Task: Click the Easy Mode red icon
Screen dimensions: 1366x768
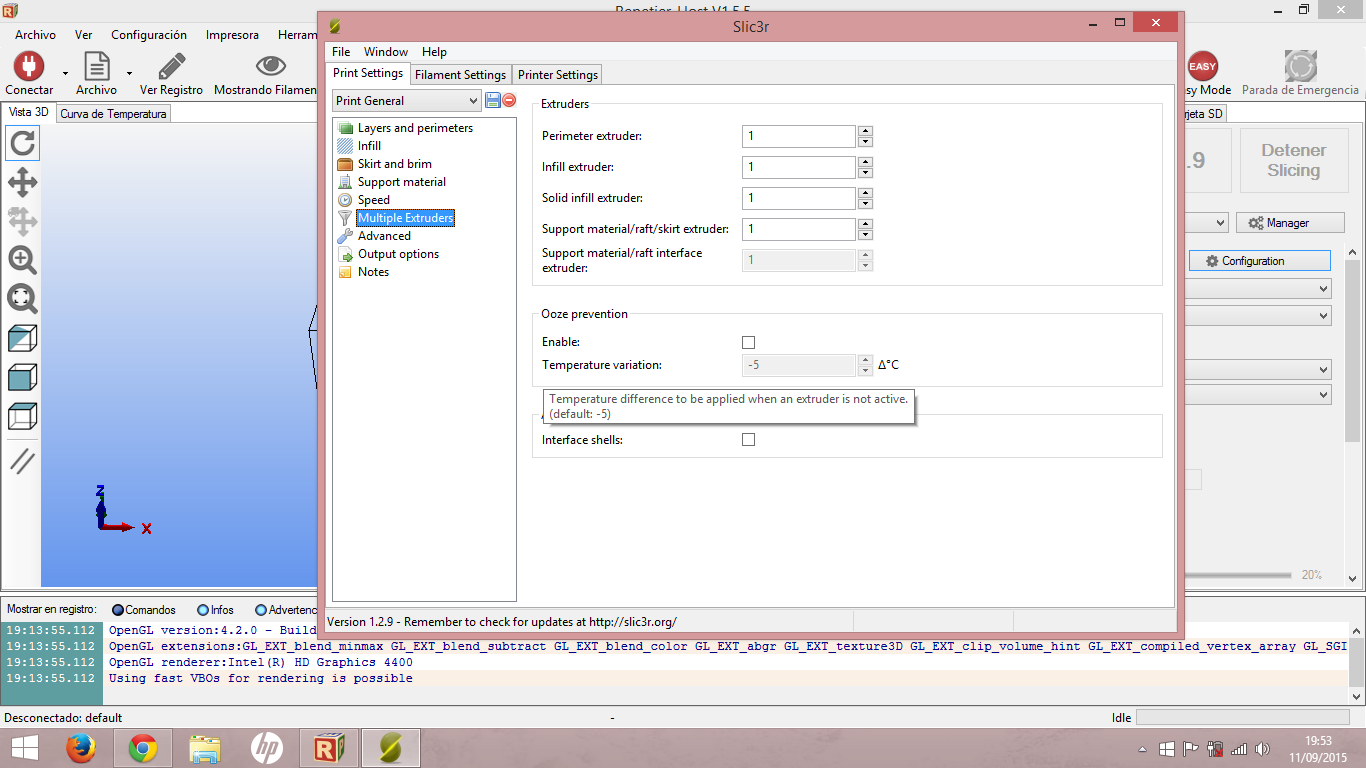Action: coord(1202,66)
